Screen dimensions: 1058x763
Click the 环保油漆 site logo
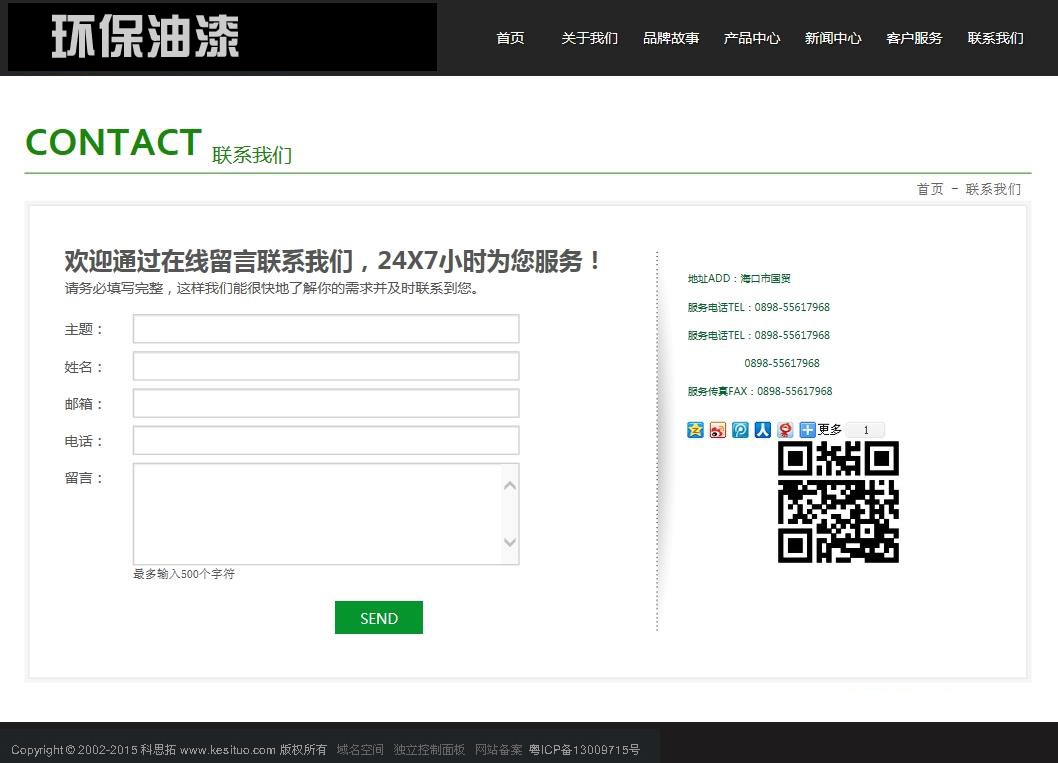coord(222,37)
